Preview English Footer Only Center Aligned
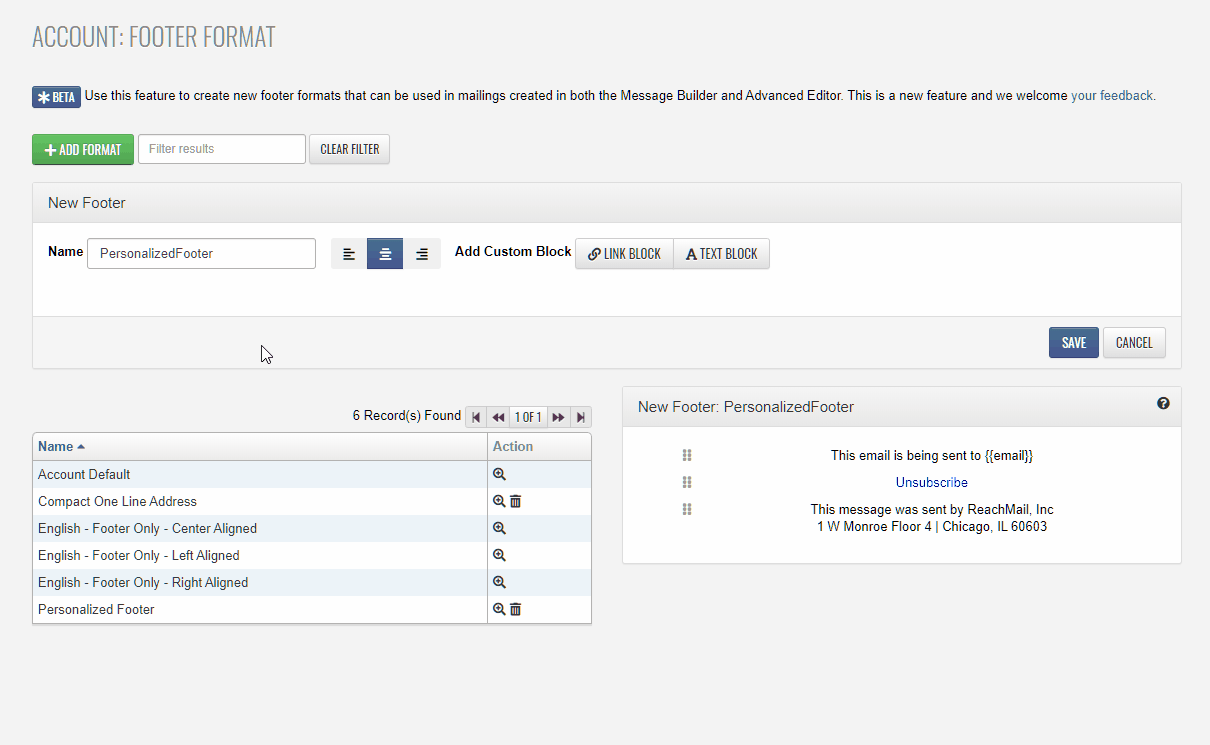 coord(499,529)
